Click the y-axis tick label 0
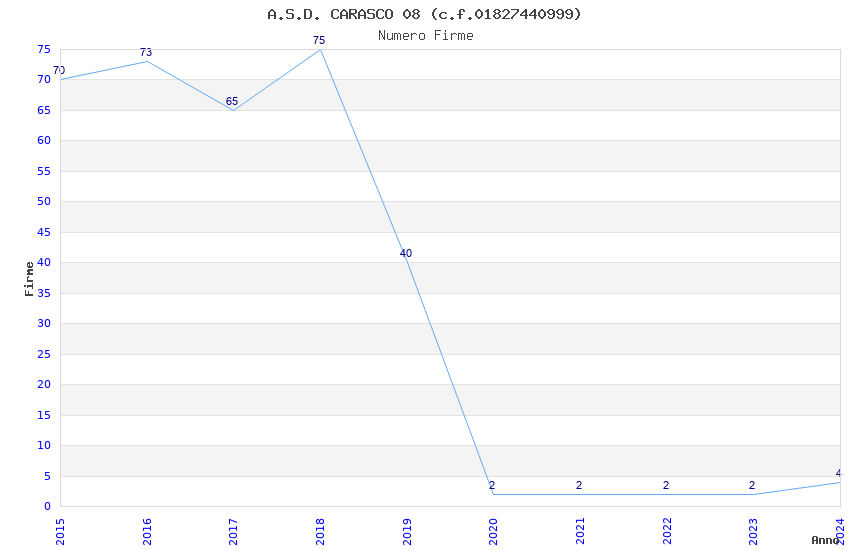850x550 pixels. 48,507
